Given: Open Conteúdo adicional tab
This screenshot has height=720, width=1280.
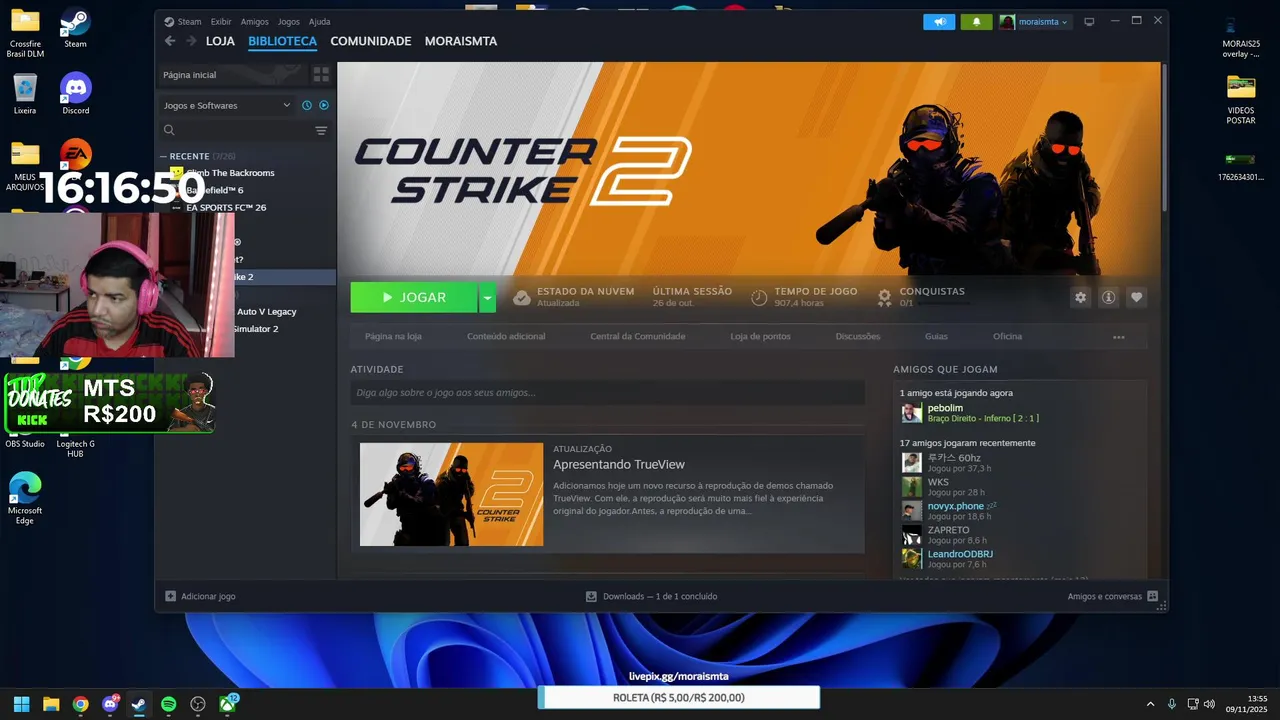Looking at the screenshot, I should [x=506, y=336].
